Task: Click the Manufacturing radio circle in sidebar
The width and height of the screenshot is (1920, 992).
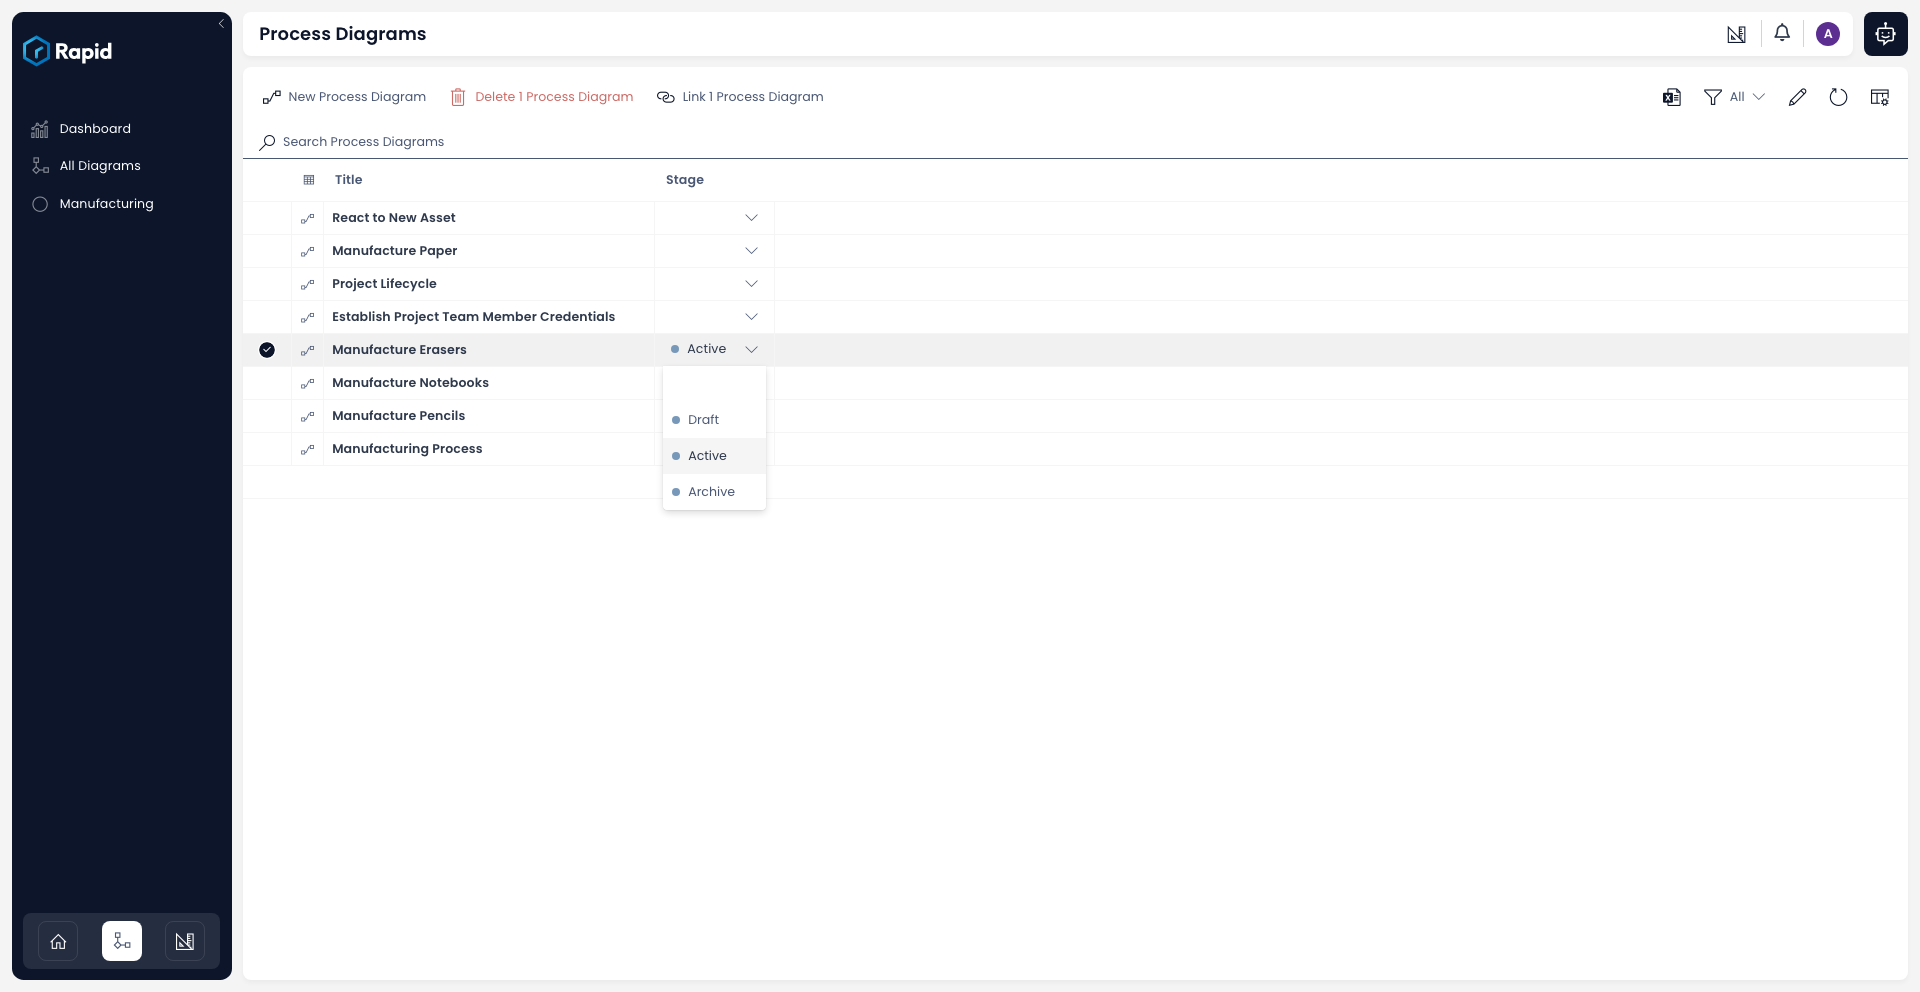Action: tap(39, 203)
